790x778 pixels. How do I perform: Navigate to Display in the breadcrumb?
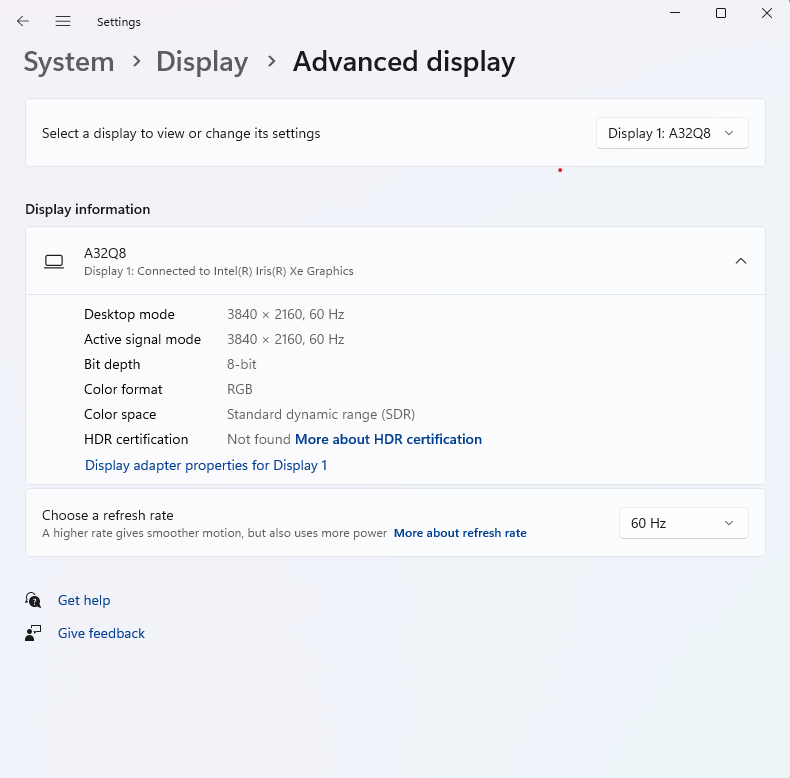coord(202,62)
